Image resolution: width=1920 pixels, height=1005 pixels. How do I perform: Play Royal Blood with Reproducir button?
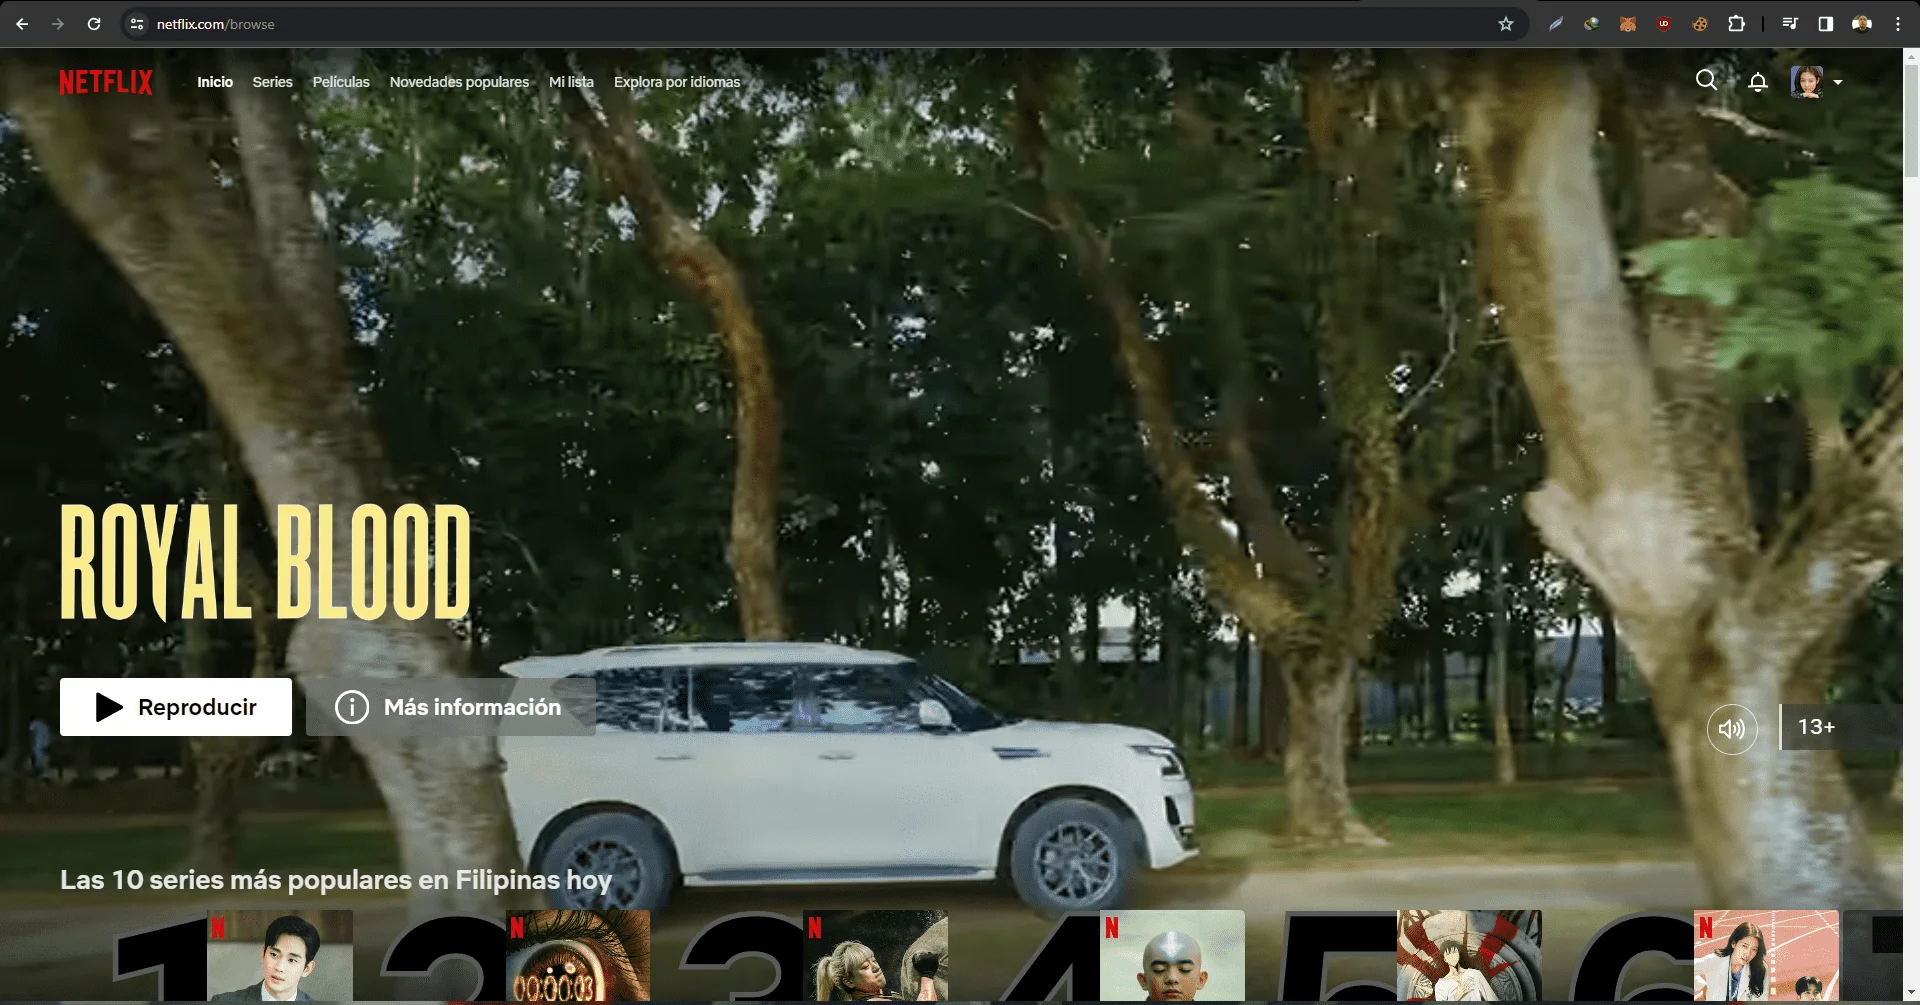pos(176,707)
